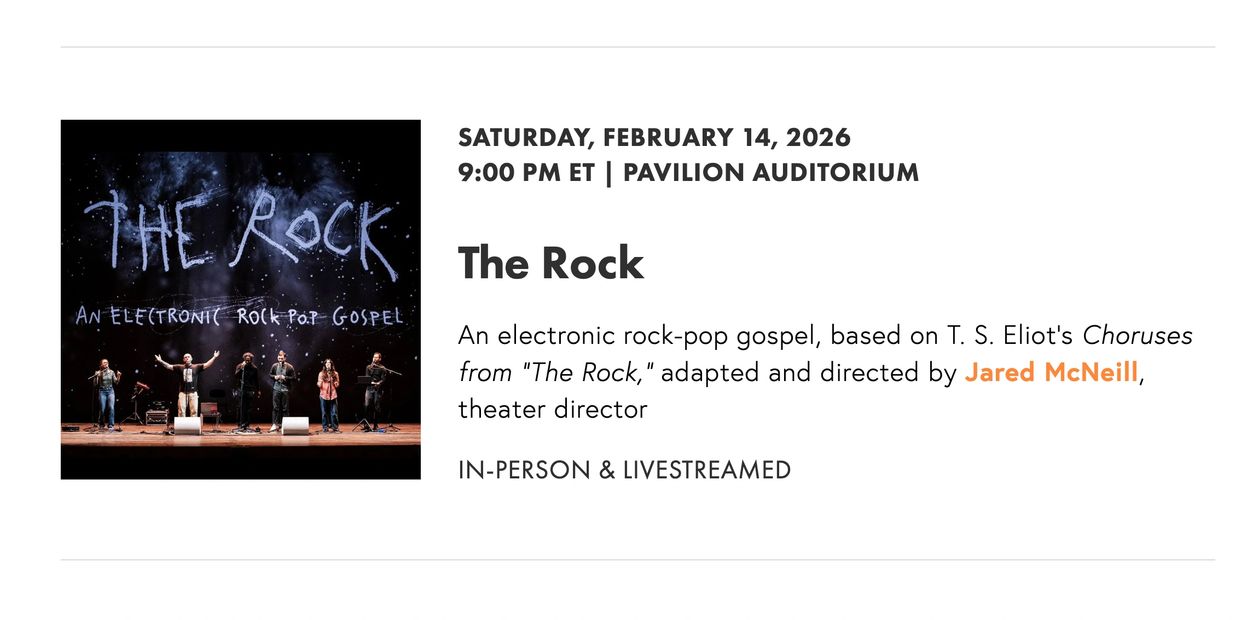The image size is (1240, 620).
Task: Click the right white stage monitor
Action: pos(295,425)
